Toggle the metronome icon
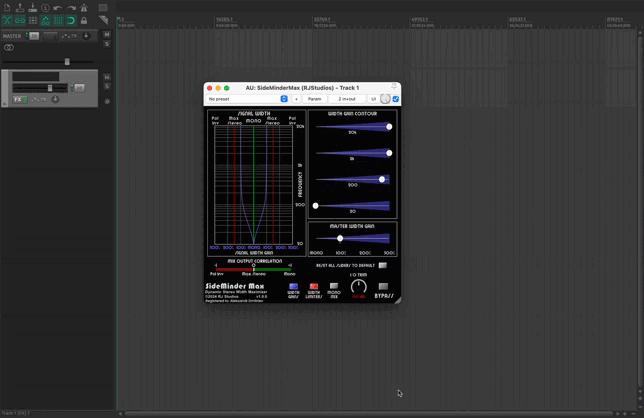This screenshot has width=644, height=418. click(84, 7)
